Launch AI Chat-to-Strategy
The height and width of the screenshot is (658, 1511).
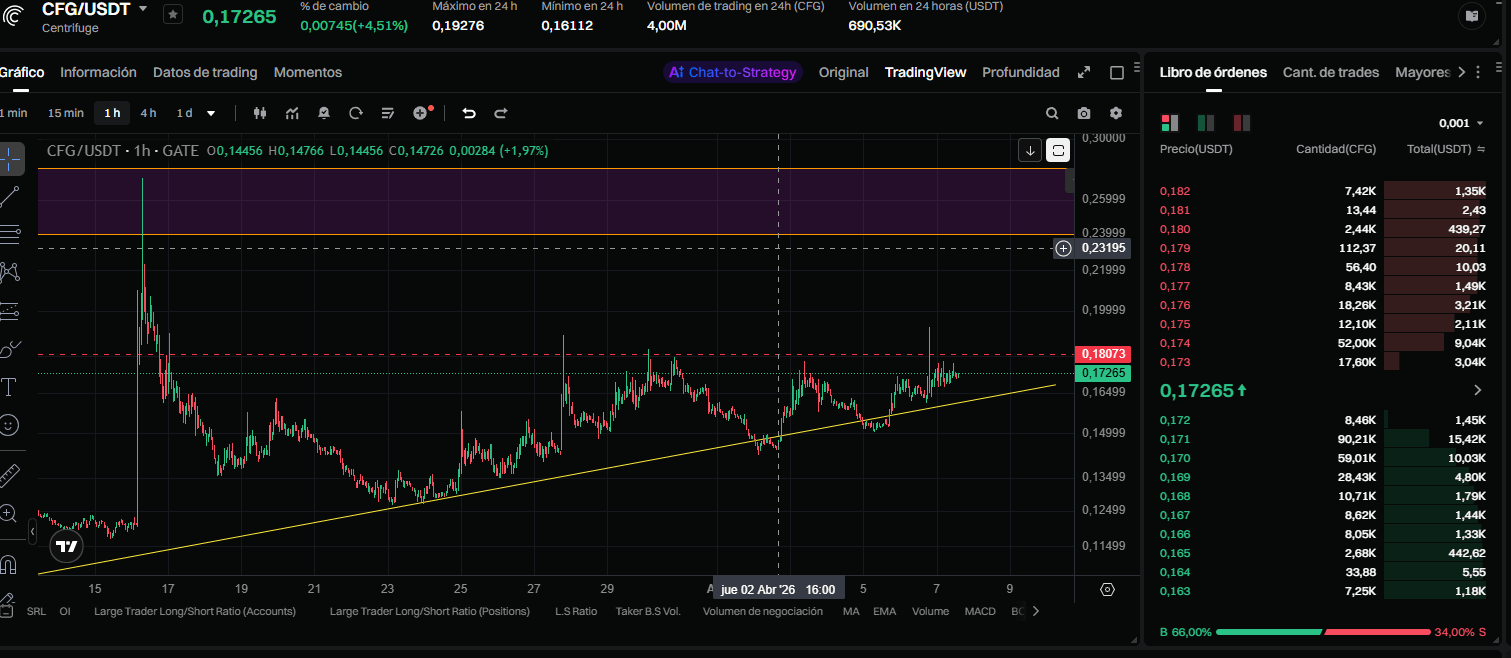(x=733, y=72)
